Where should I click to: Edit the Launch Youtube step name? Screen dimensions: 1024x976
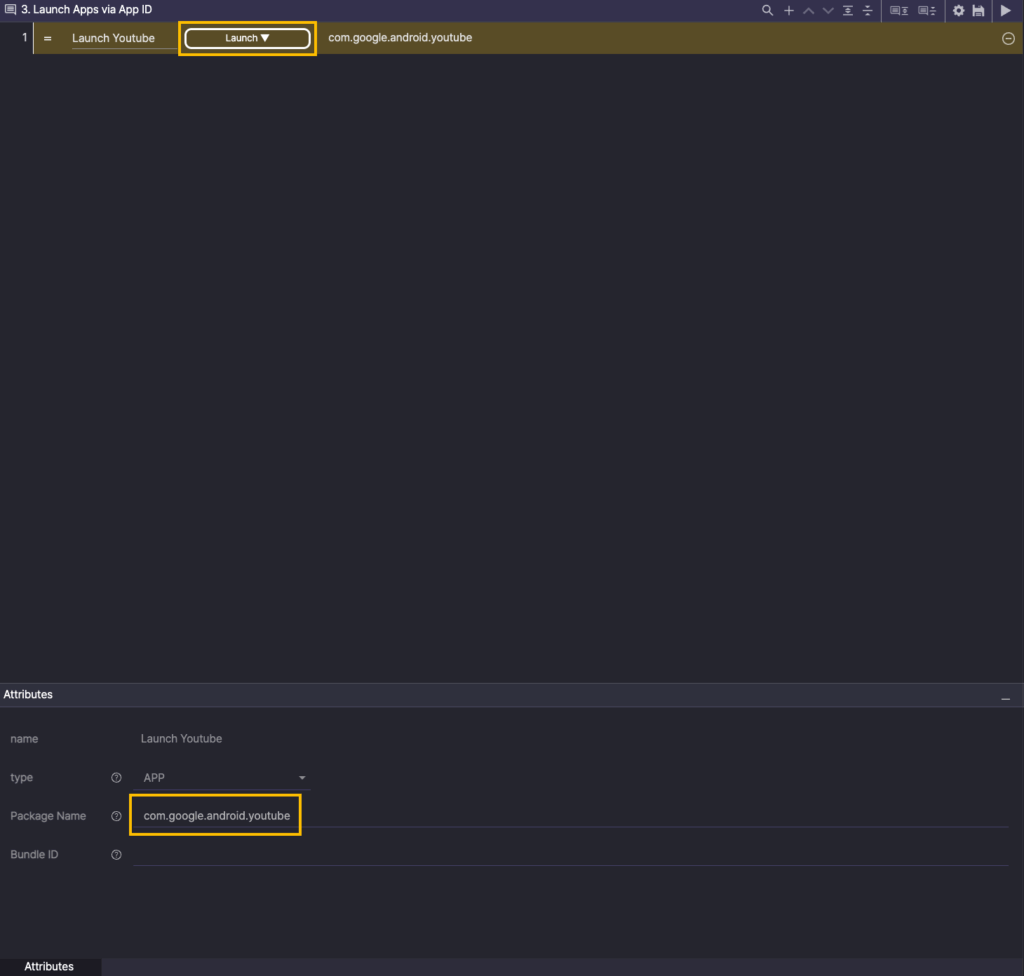tap(114, 38)
